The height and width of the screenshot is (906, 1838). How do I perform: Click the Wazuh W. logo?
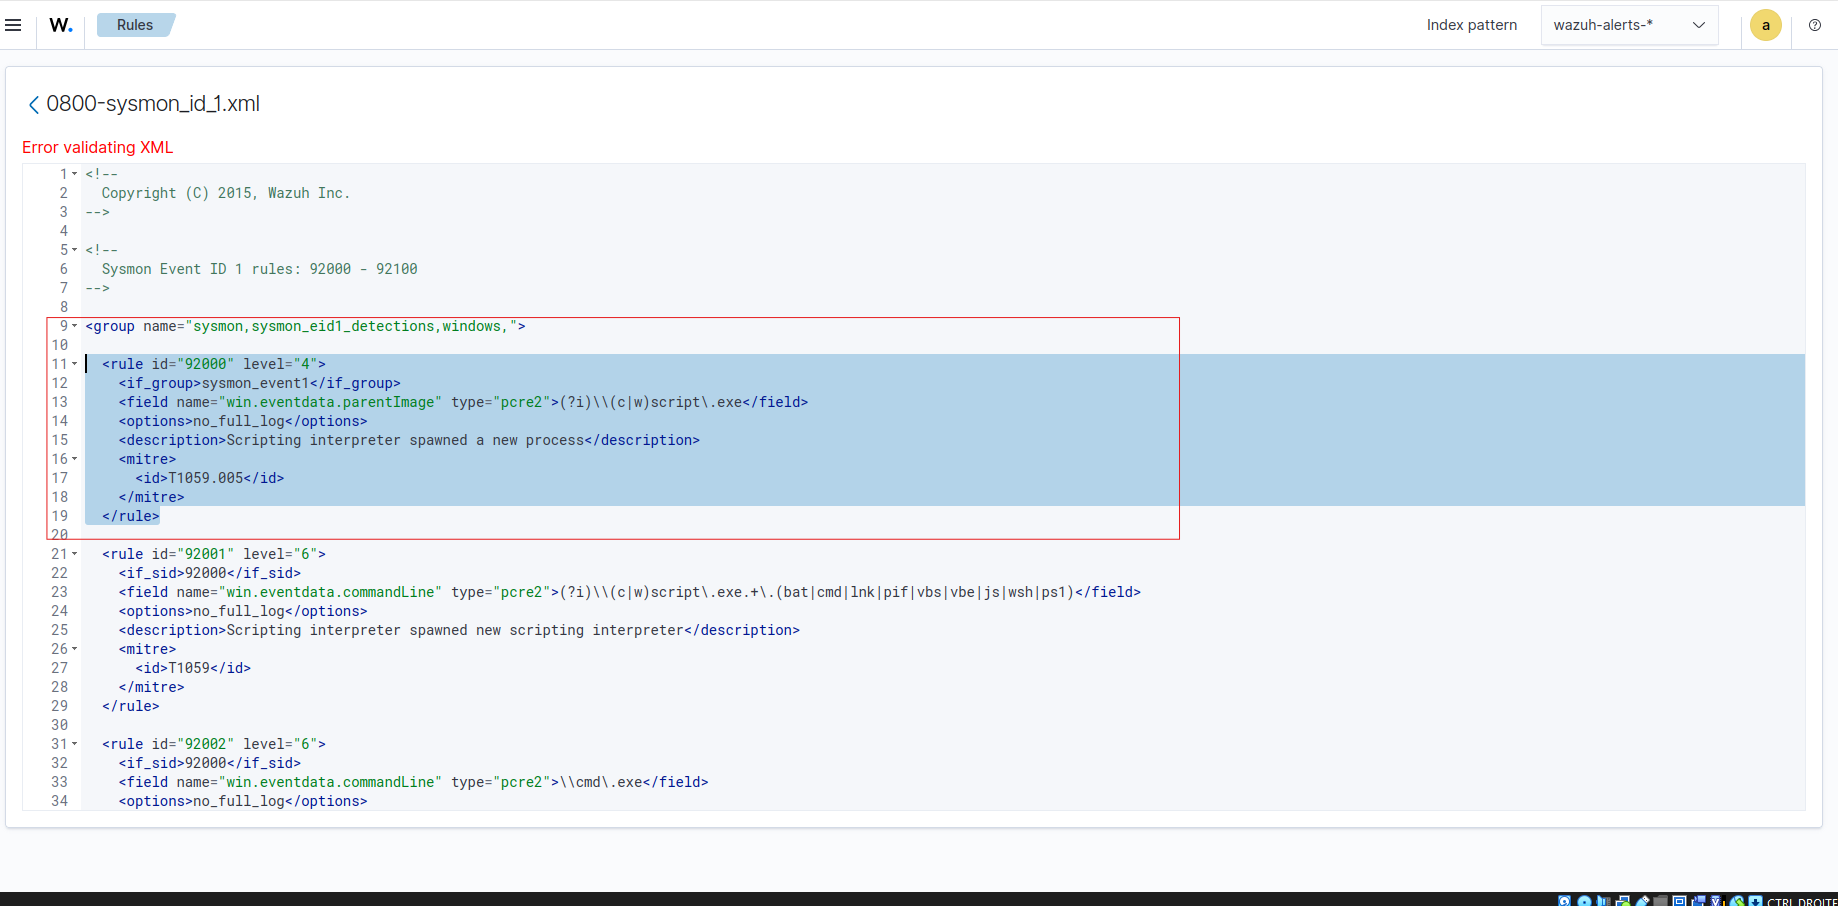point(61,25)
